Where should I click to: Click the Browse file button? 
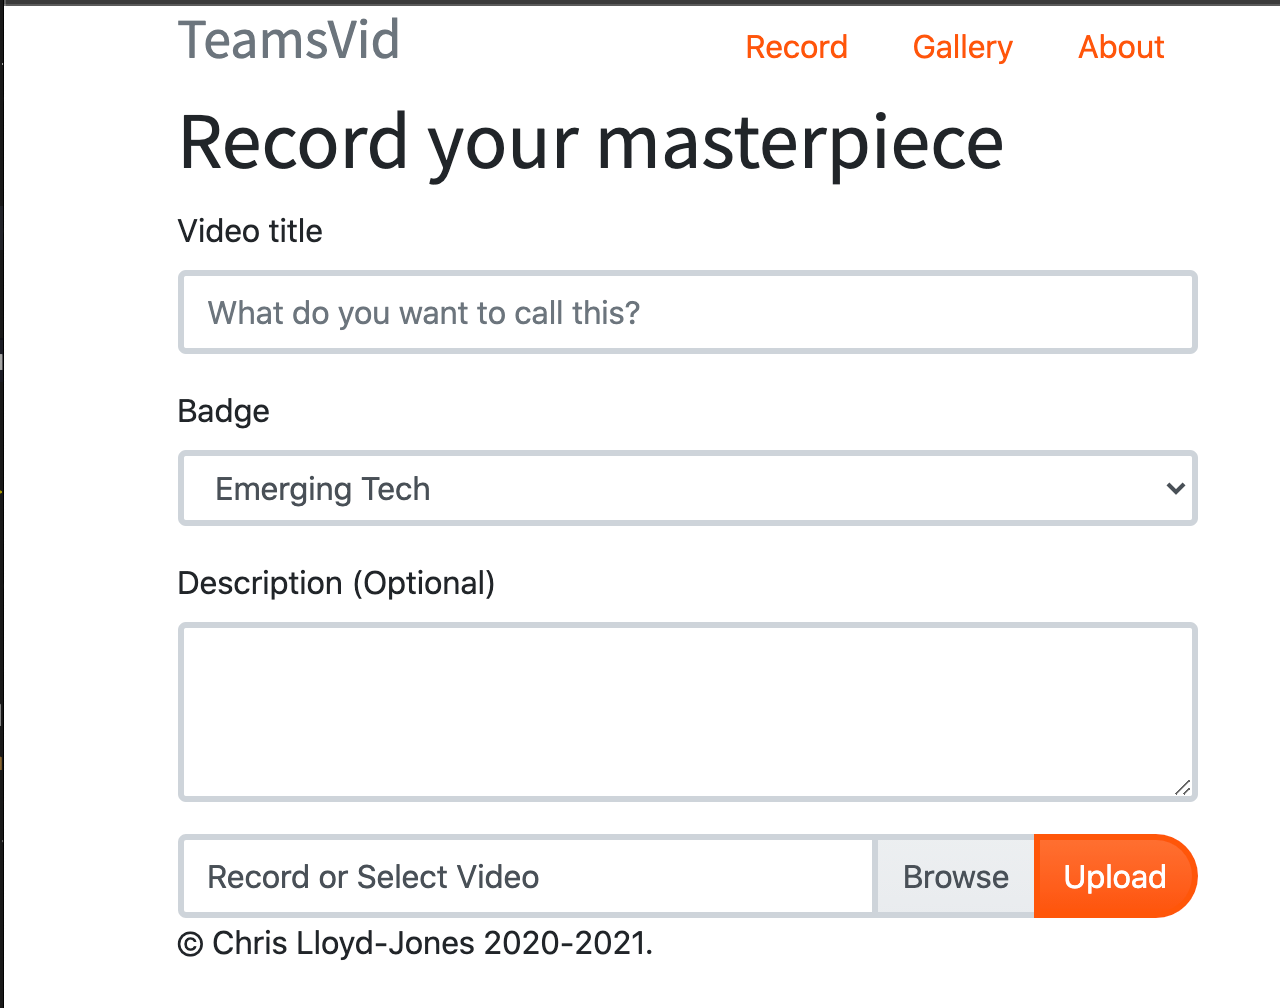coord(955,876)
